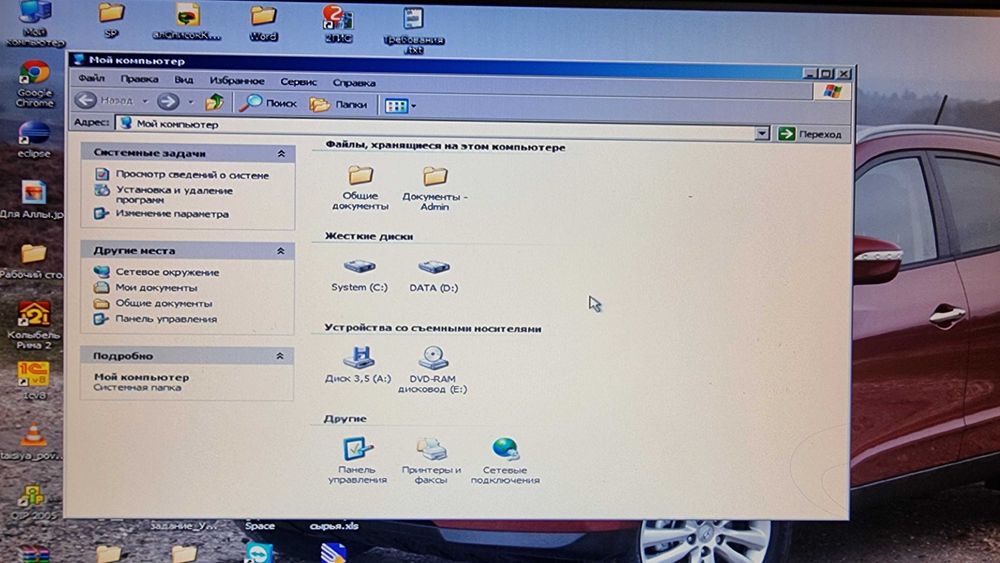Open Панель управления sidebar link
The image size is (1000, 563).
tap(156, 319)
